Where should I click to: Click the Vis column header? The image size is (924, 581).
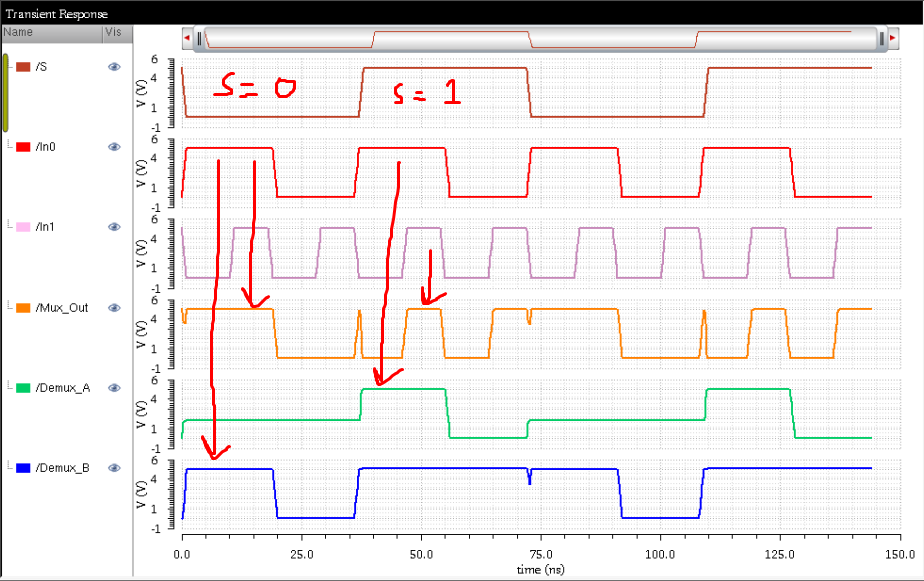(113, 32)
